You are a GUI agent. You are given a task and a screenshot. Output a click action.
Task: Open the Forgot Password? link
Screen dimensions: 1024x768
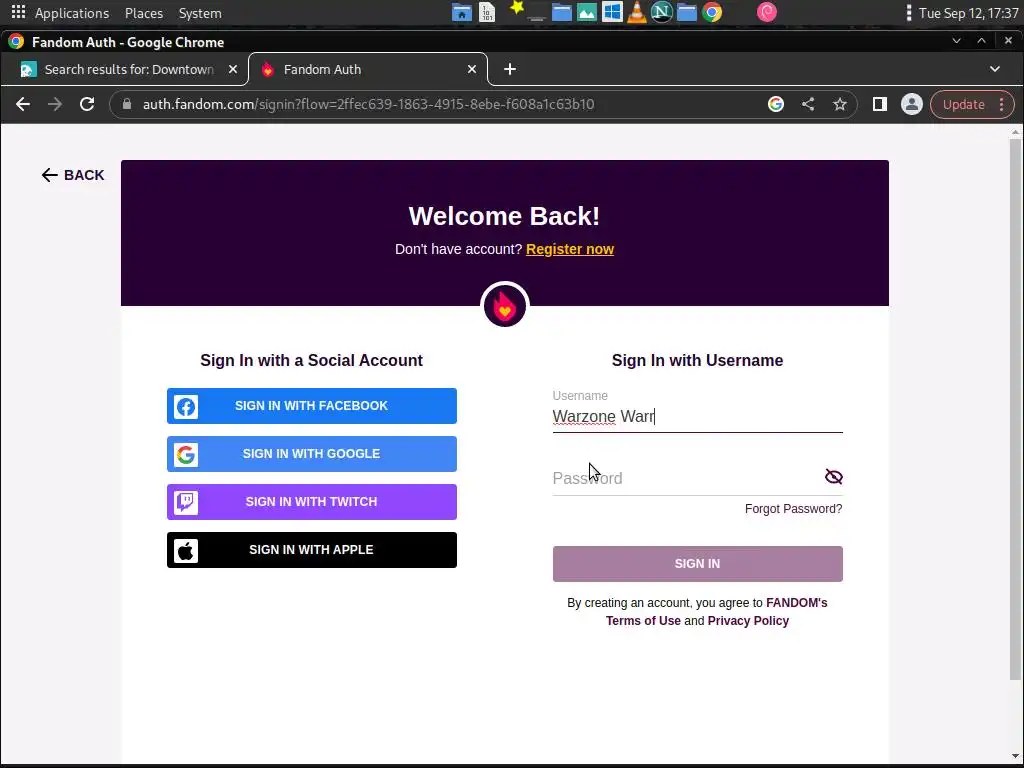pos(793,509)
